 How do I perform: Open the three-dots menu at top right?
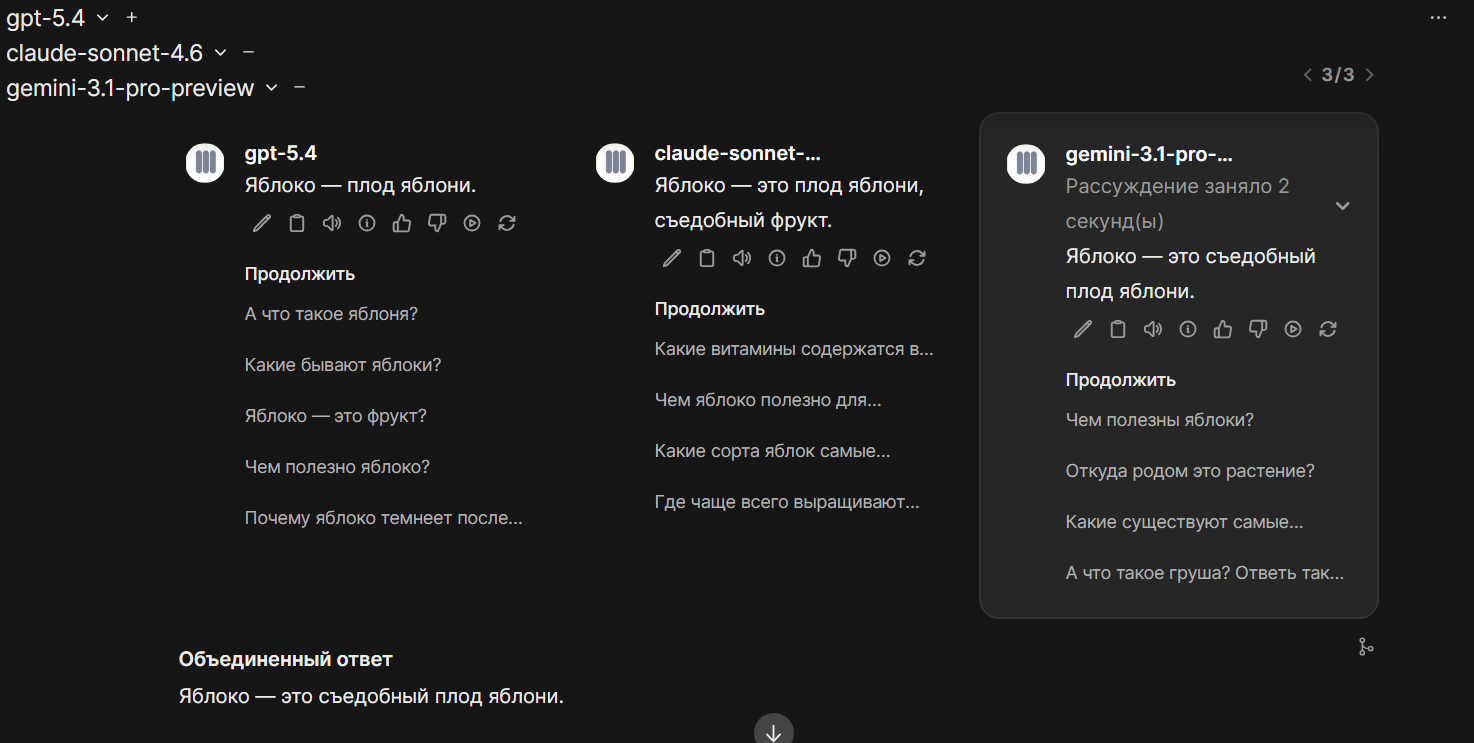tap(1438, 18)
